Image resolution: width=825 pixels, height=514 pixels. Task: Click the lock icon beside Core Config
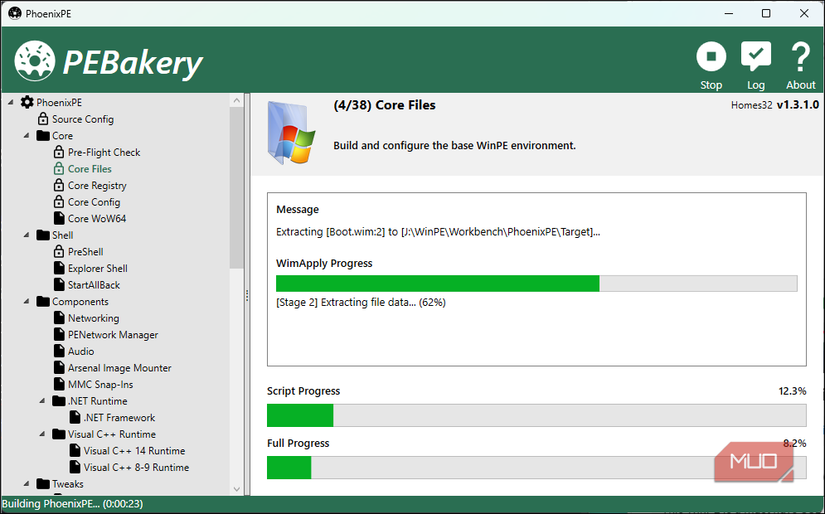tap(59, 202)
